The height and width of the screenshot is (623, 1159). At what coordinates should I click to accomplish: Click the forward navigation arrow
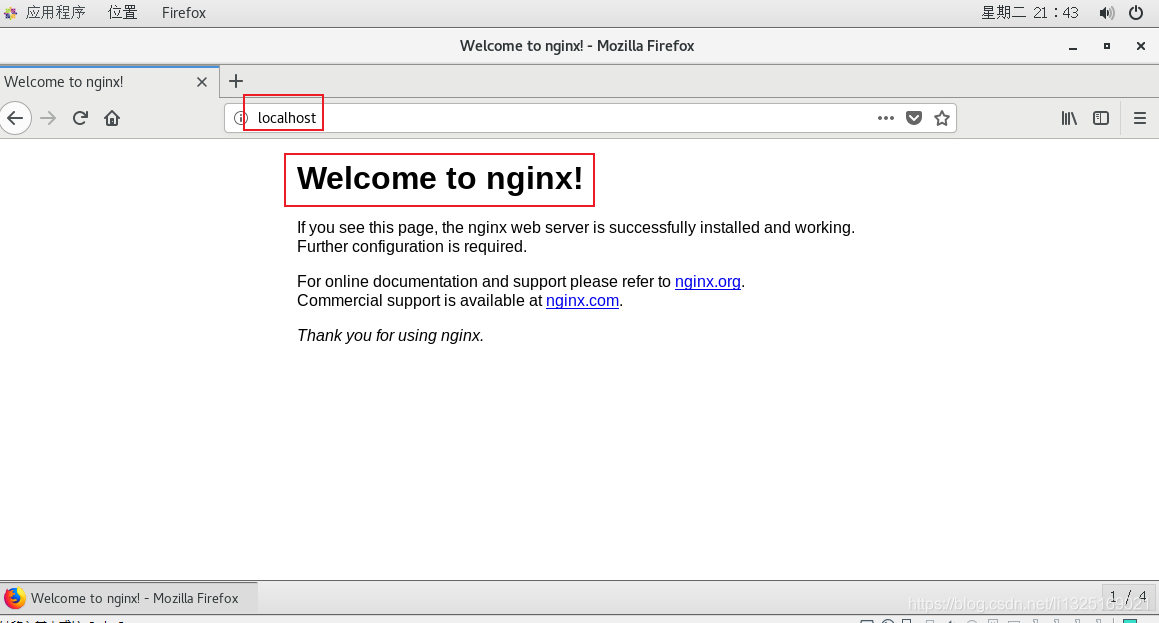tap(48, 118)
